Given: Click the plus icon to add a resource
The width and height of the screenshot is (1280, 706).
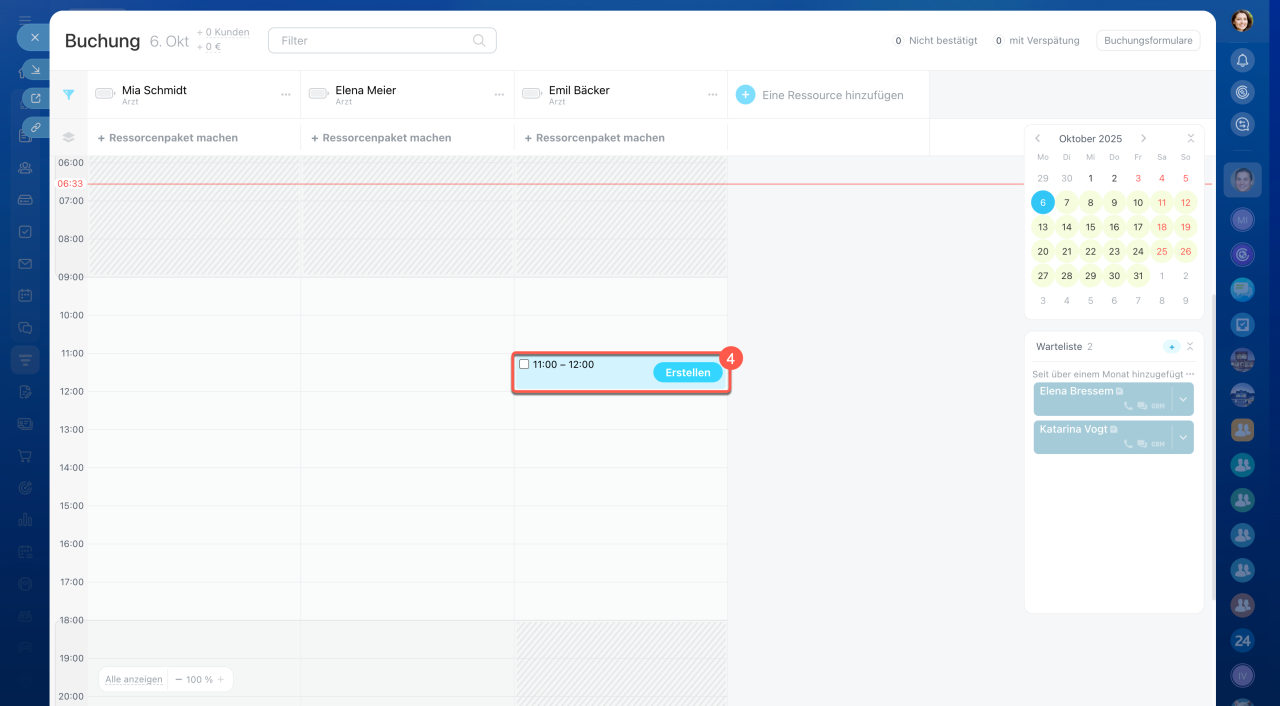Looking at the screenshot, I should click(745, 95).
